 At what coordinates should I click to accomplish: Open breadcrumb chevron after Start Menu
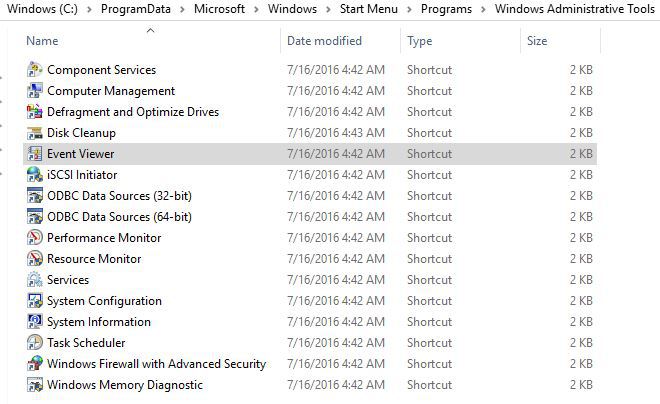click(x=408, y=9)
